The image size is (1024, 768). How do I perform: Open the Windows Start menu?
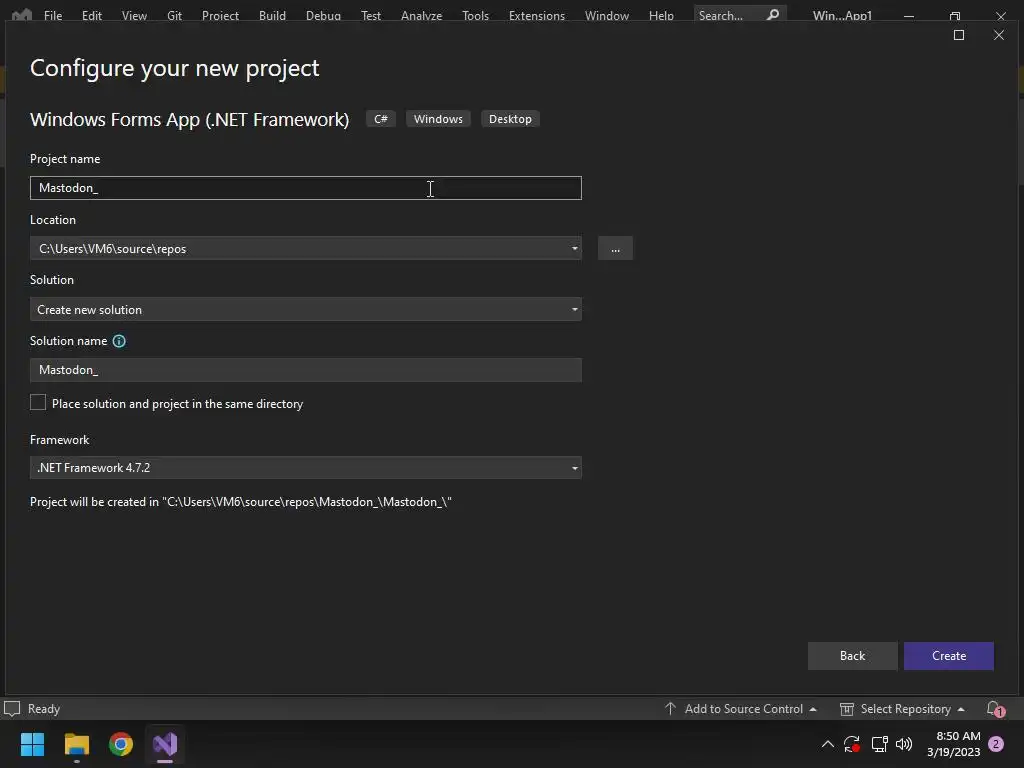coord(32,744)
